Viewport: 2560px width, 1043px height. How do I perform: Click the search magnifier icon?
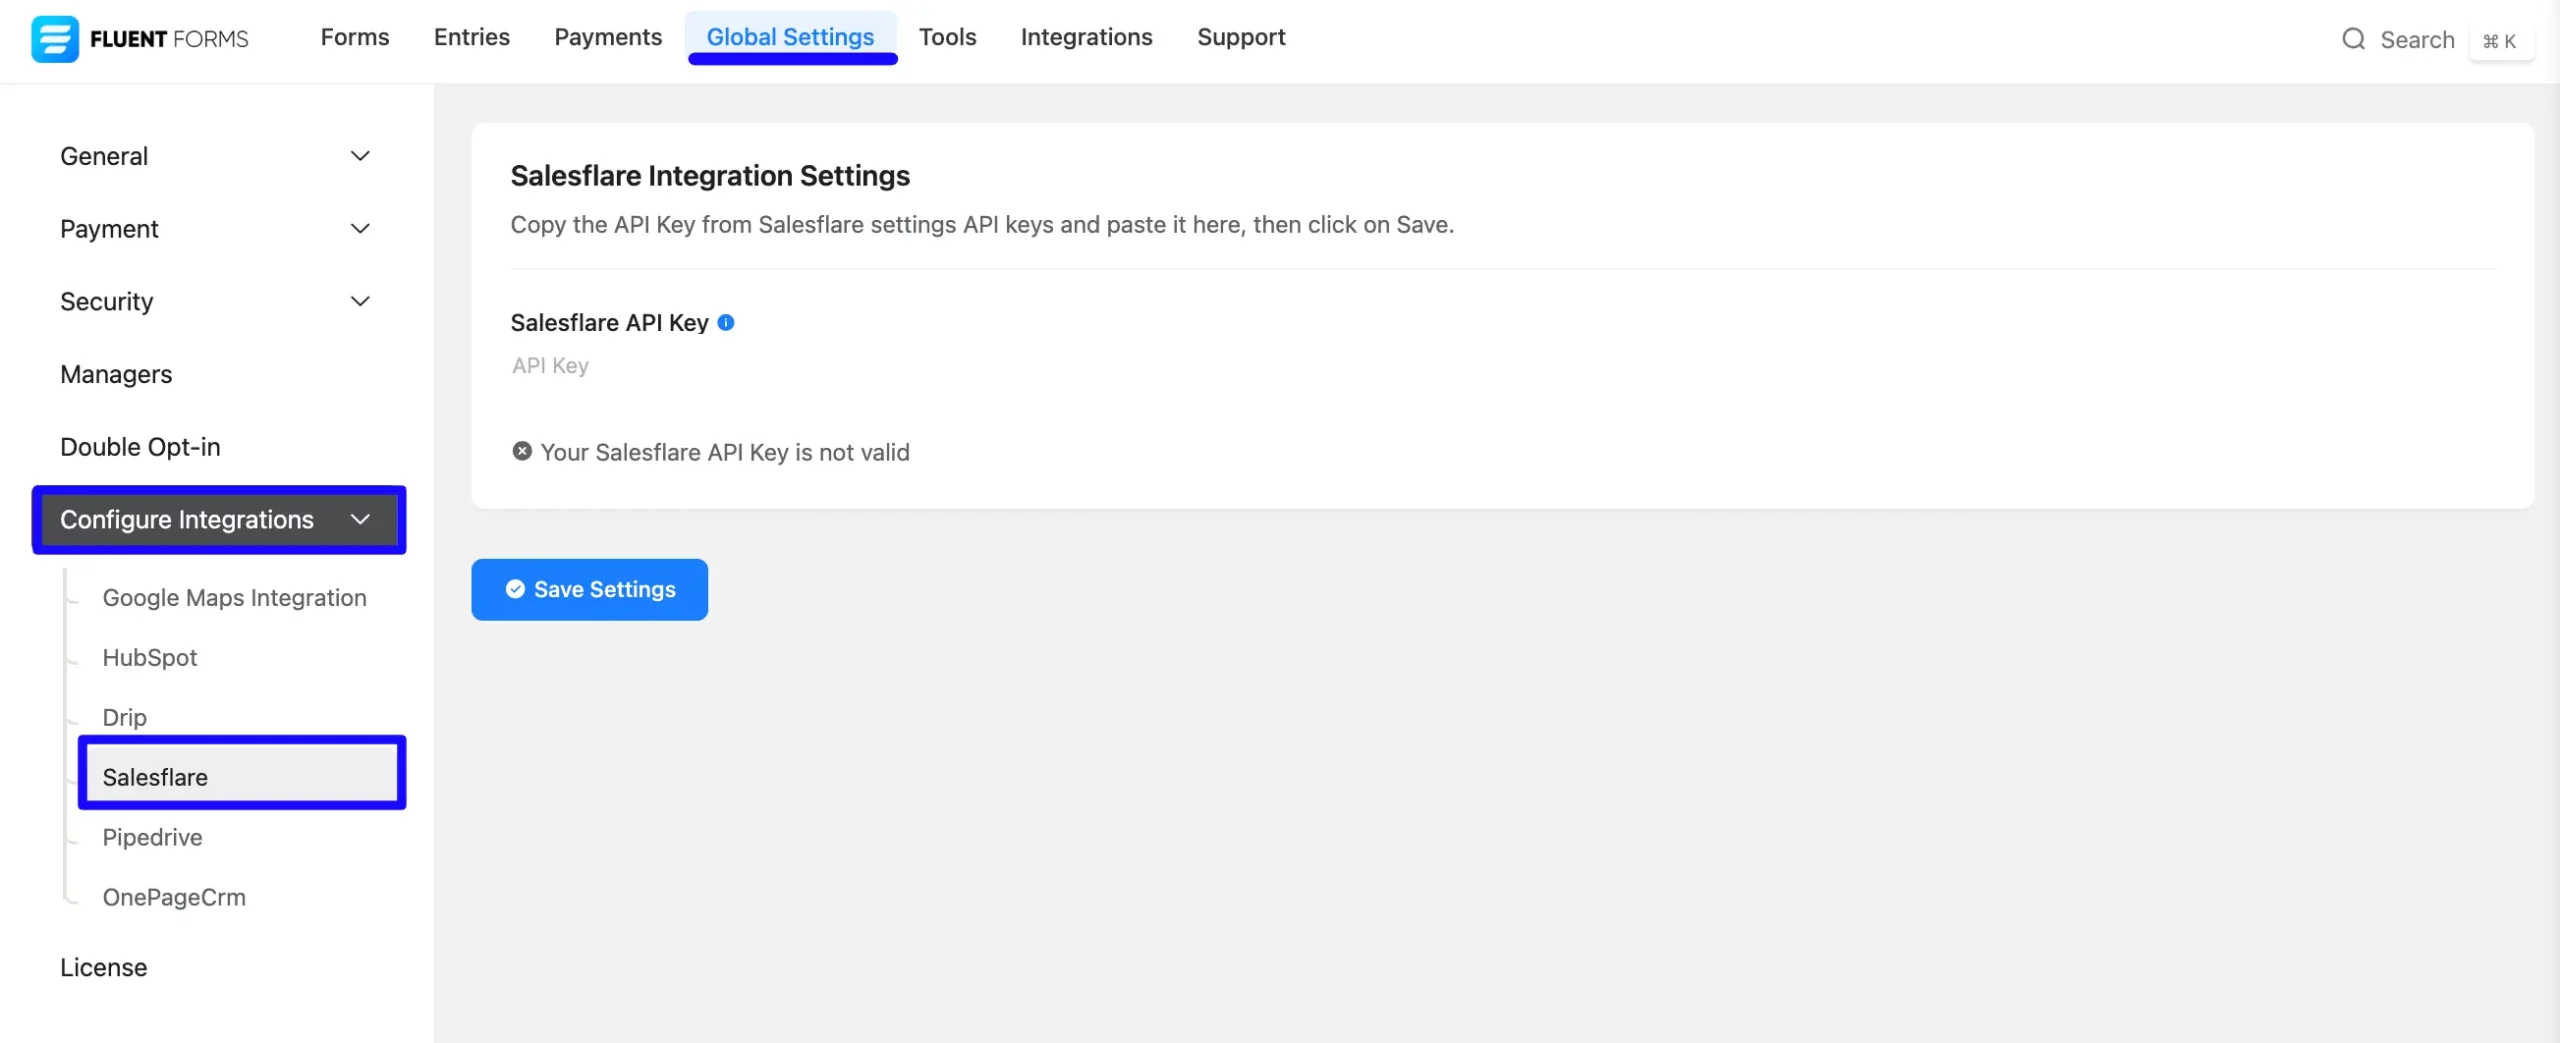(2353, 39)
